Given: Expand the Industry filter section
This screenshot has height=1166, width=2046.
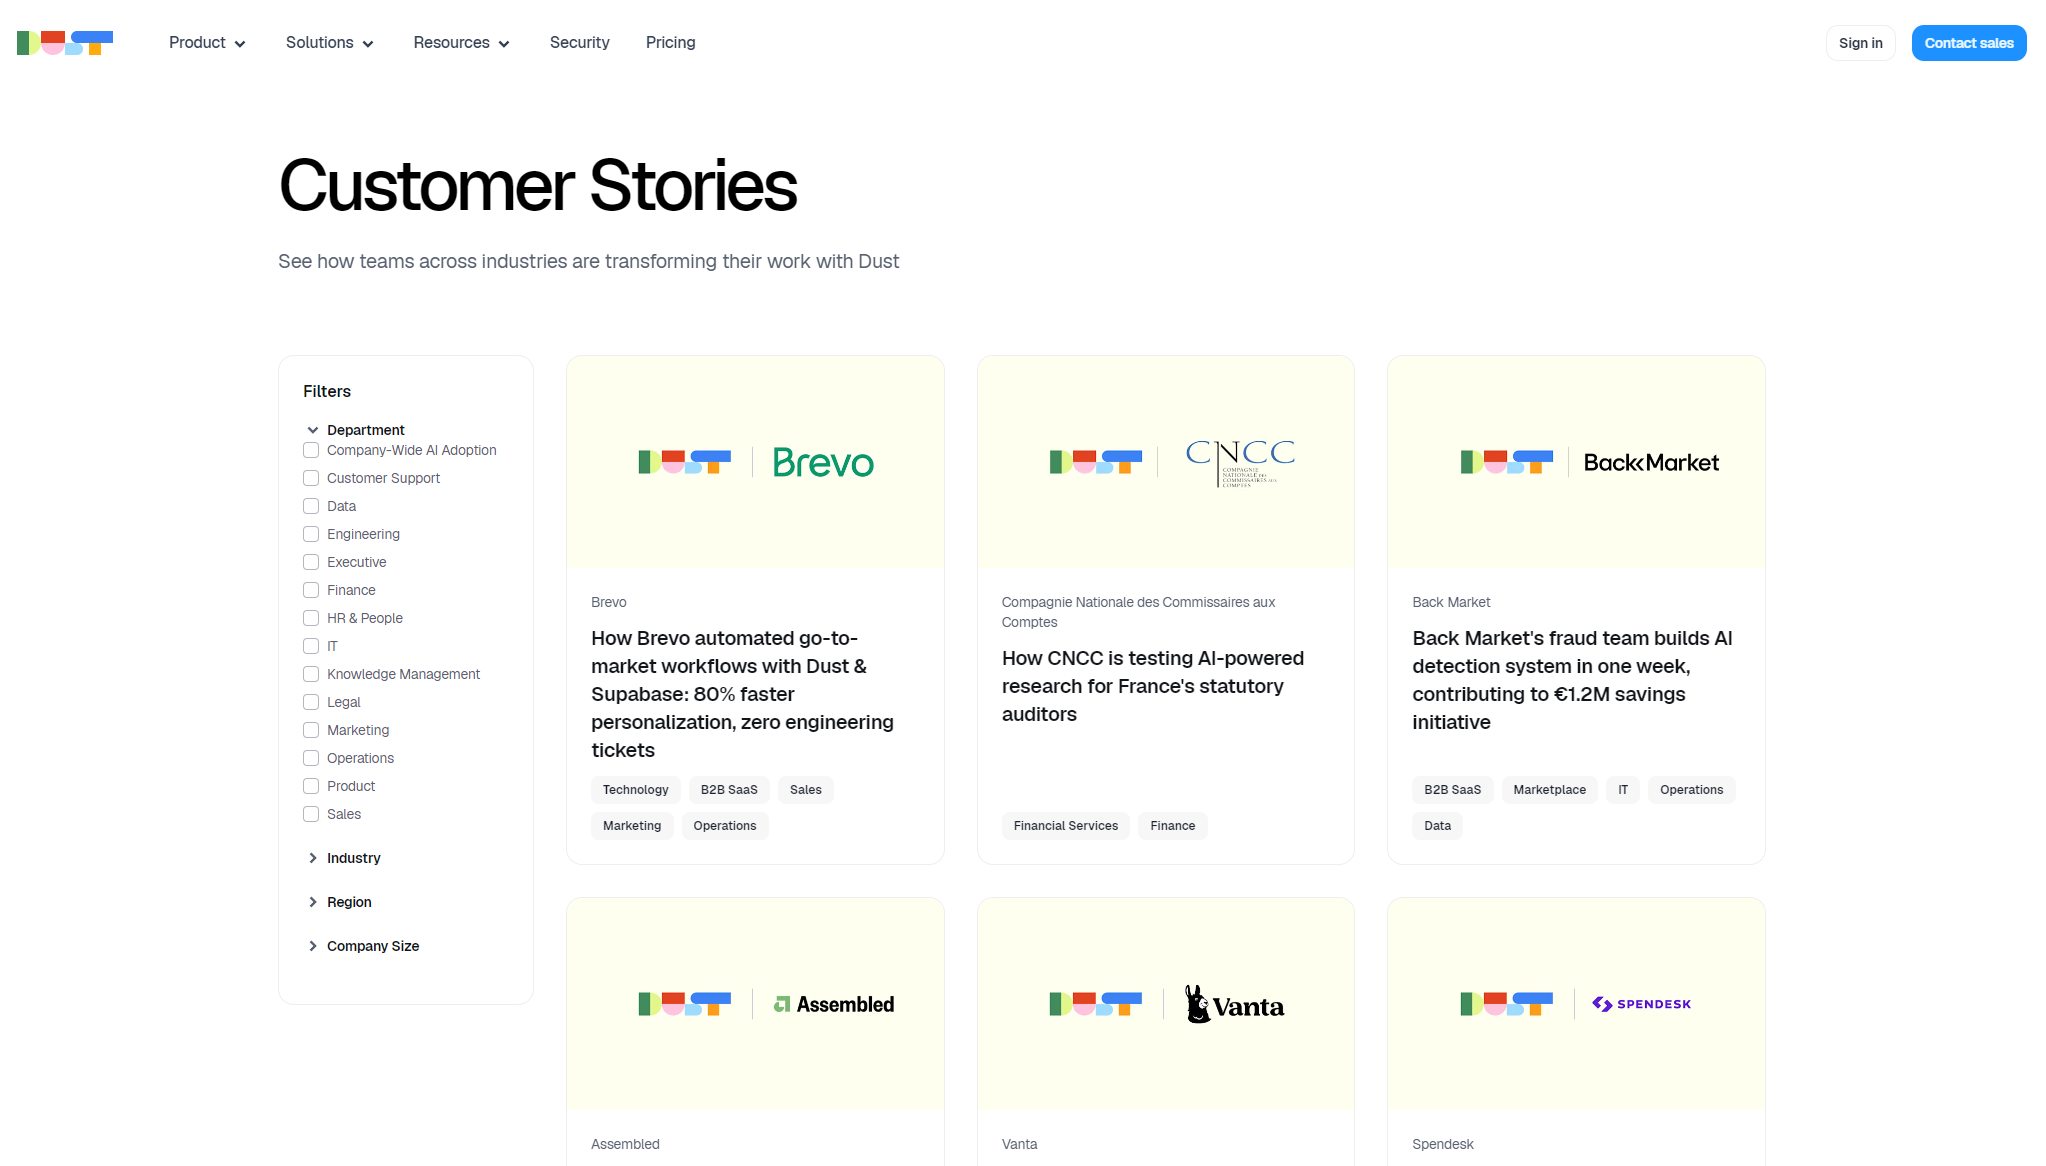Looking at the screenshot, I should click(x=353, y=858).
